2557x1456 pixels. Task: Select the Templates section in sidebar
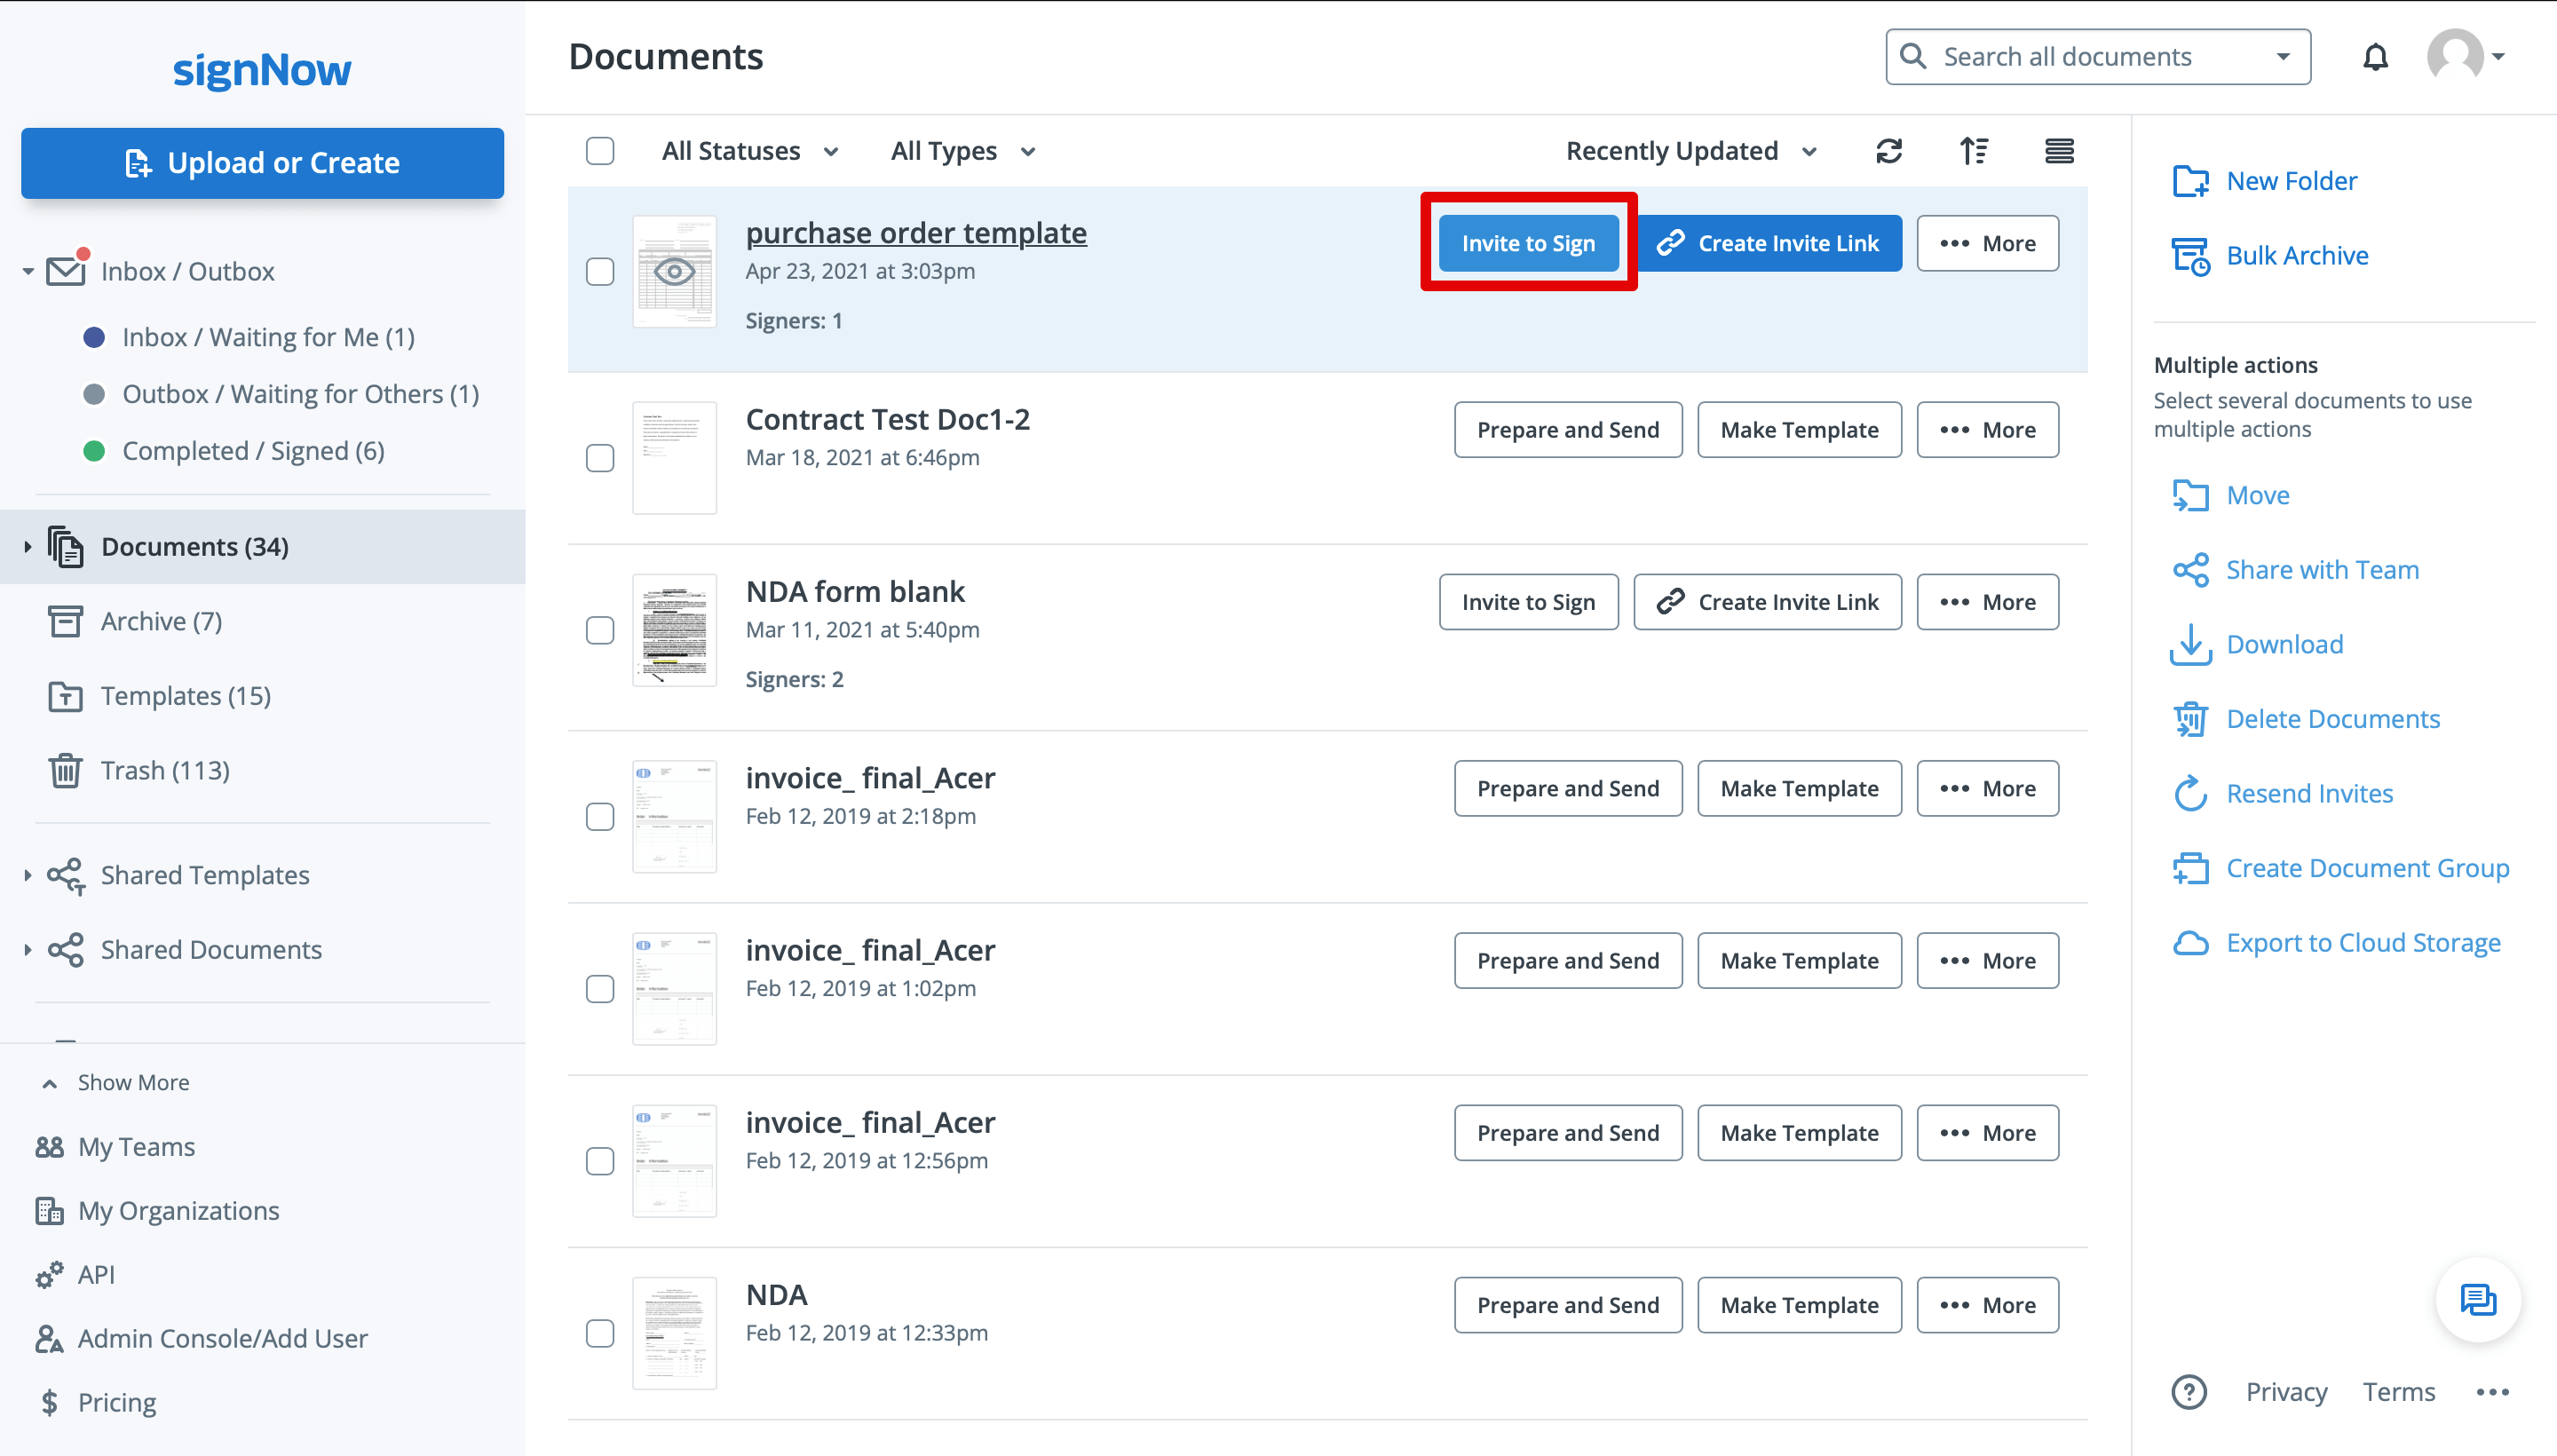(x=185, y=693)
